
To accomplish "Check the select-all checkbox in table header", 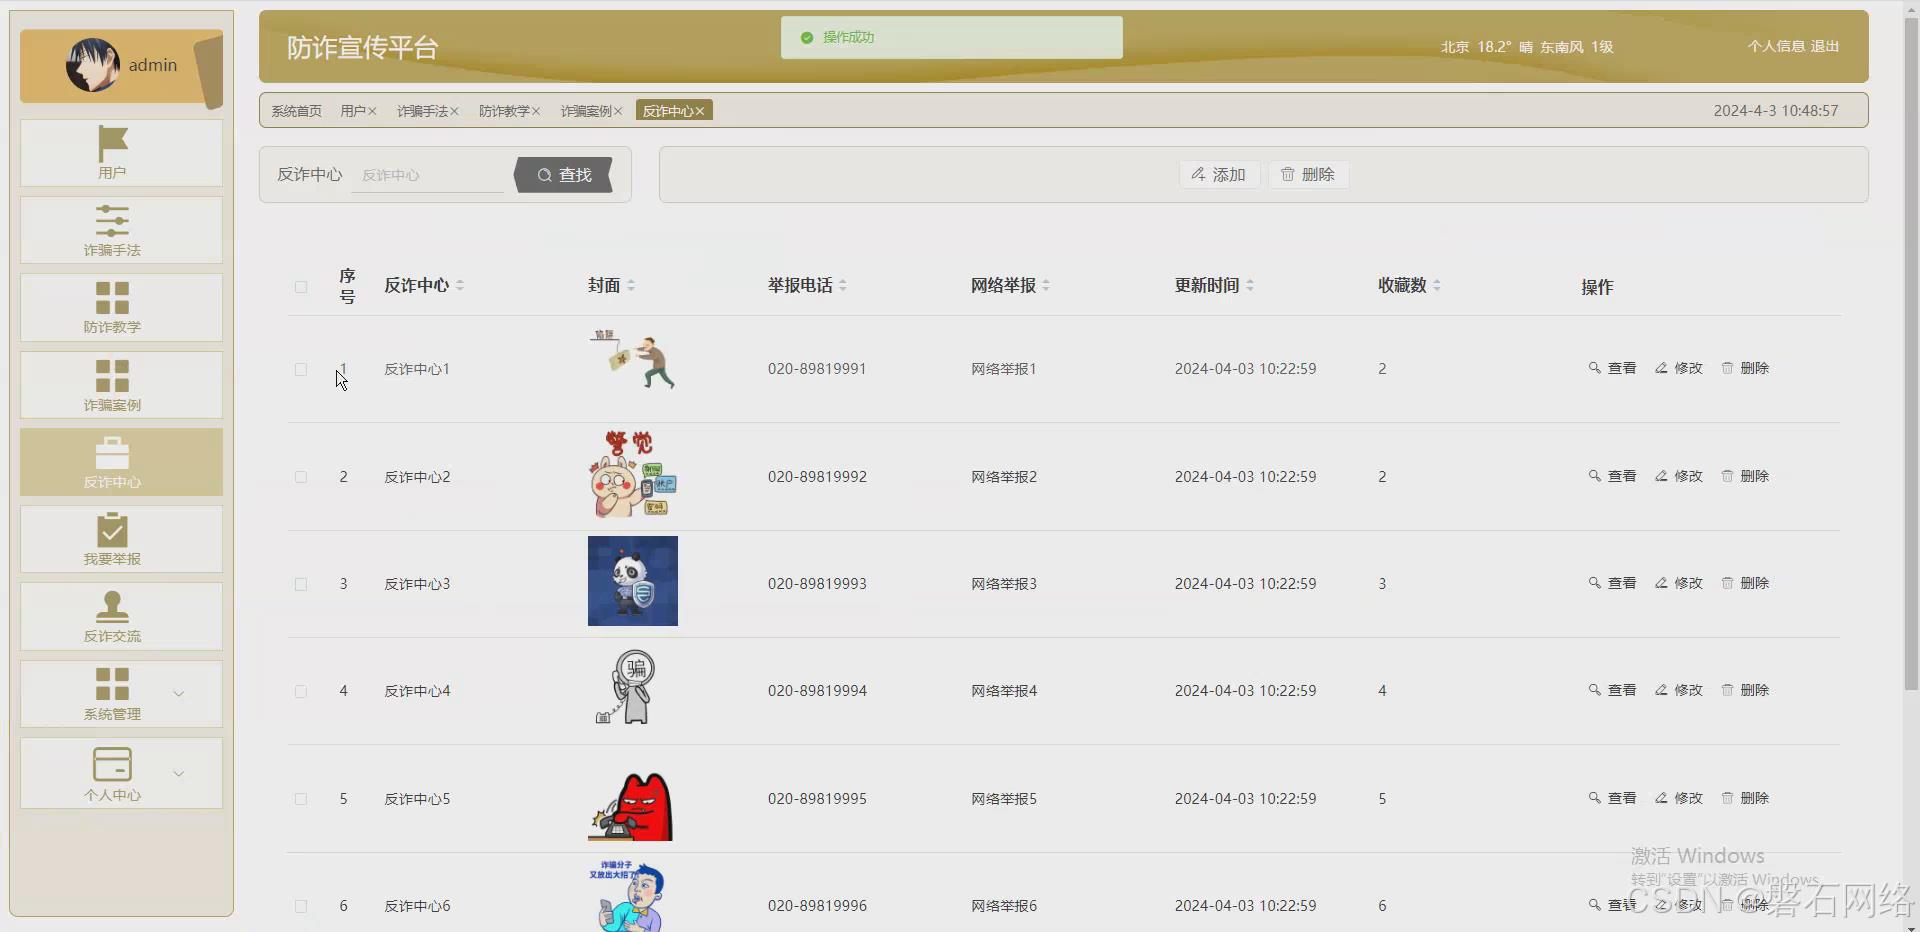I will tap(300, 287).
